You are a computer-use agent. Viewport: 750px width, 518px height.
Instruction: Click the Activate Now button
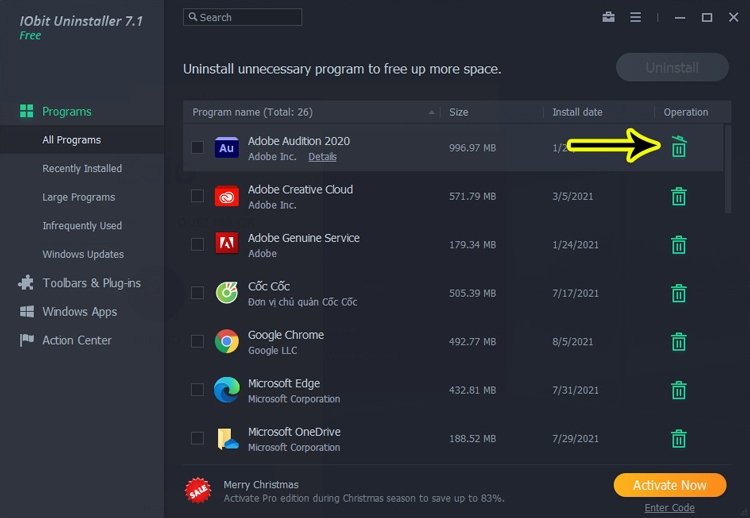pyautogui.click(x=670, y=485)
